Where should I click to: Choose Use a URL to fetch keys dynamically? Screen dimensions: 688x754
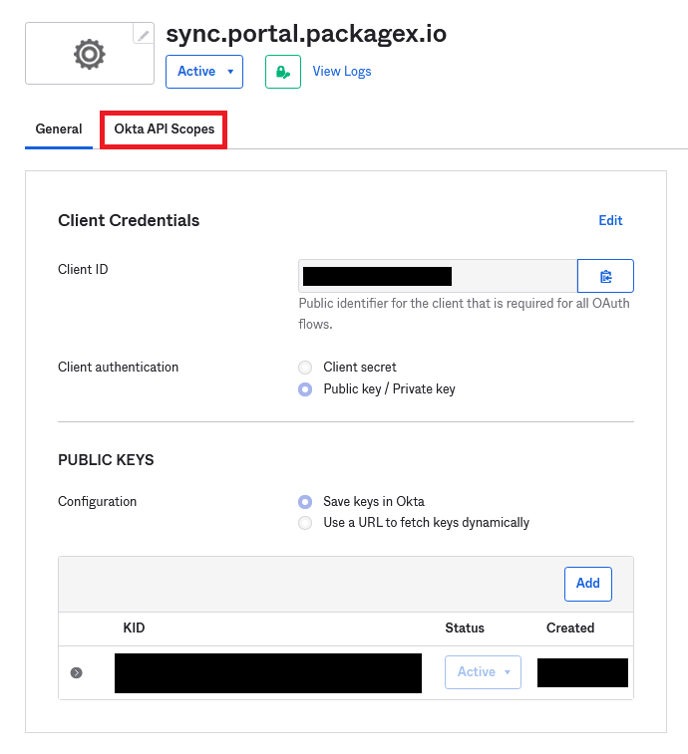pyautogui.click(x=305, y=523)
